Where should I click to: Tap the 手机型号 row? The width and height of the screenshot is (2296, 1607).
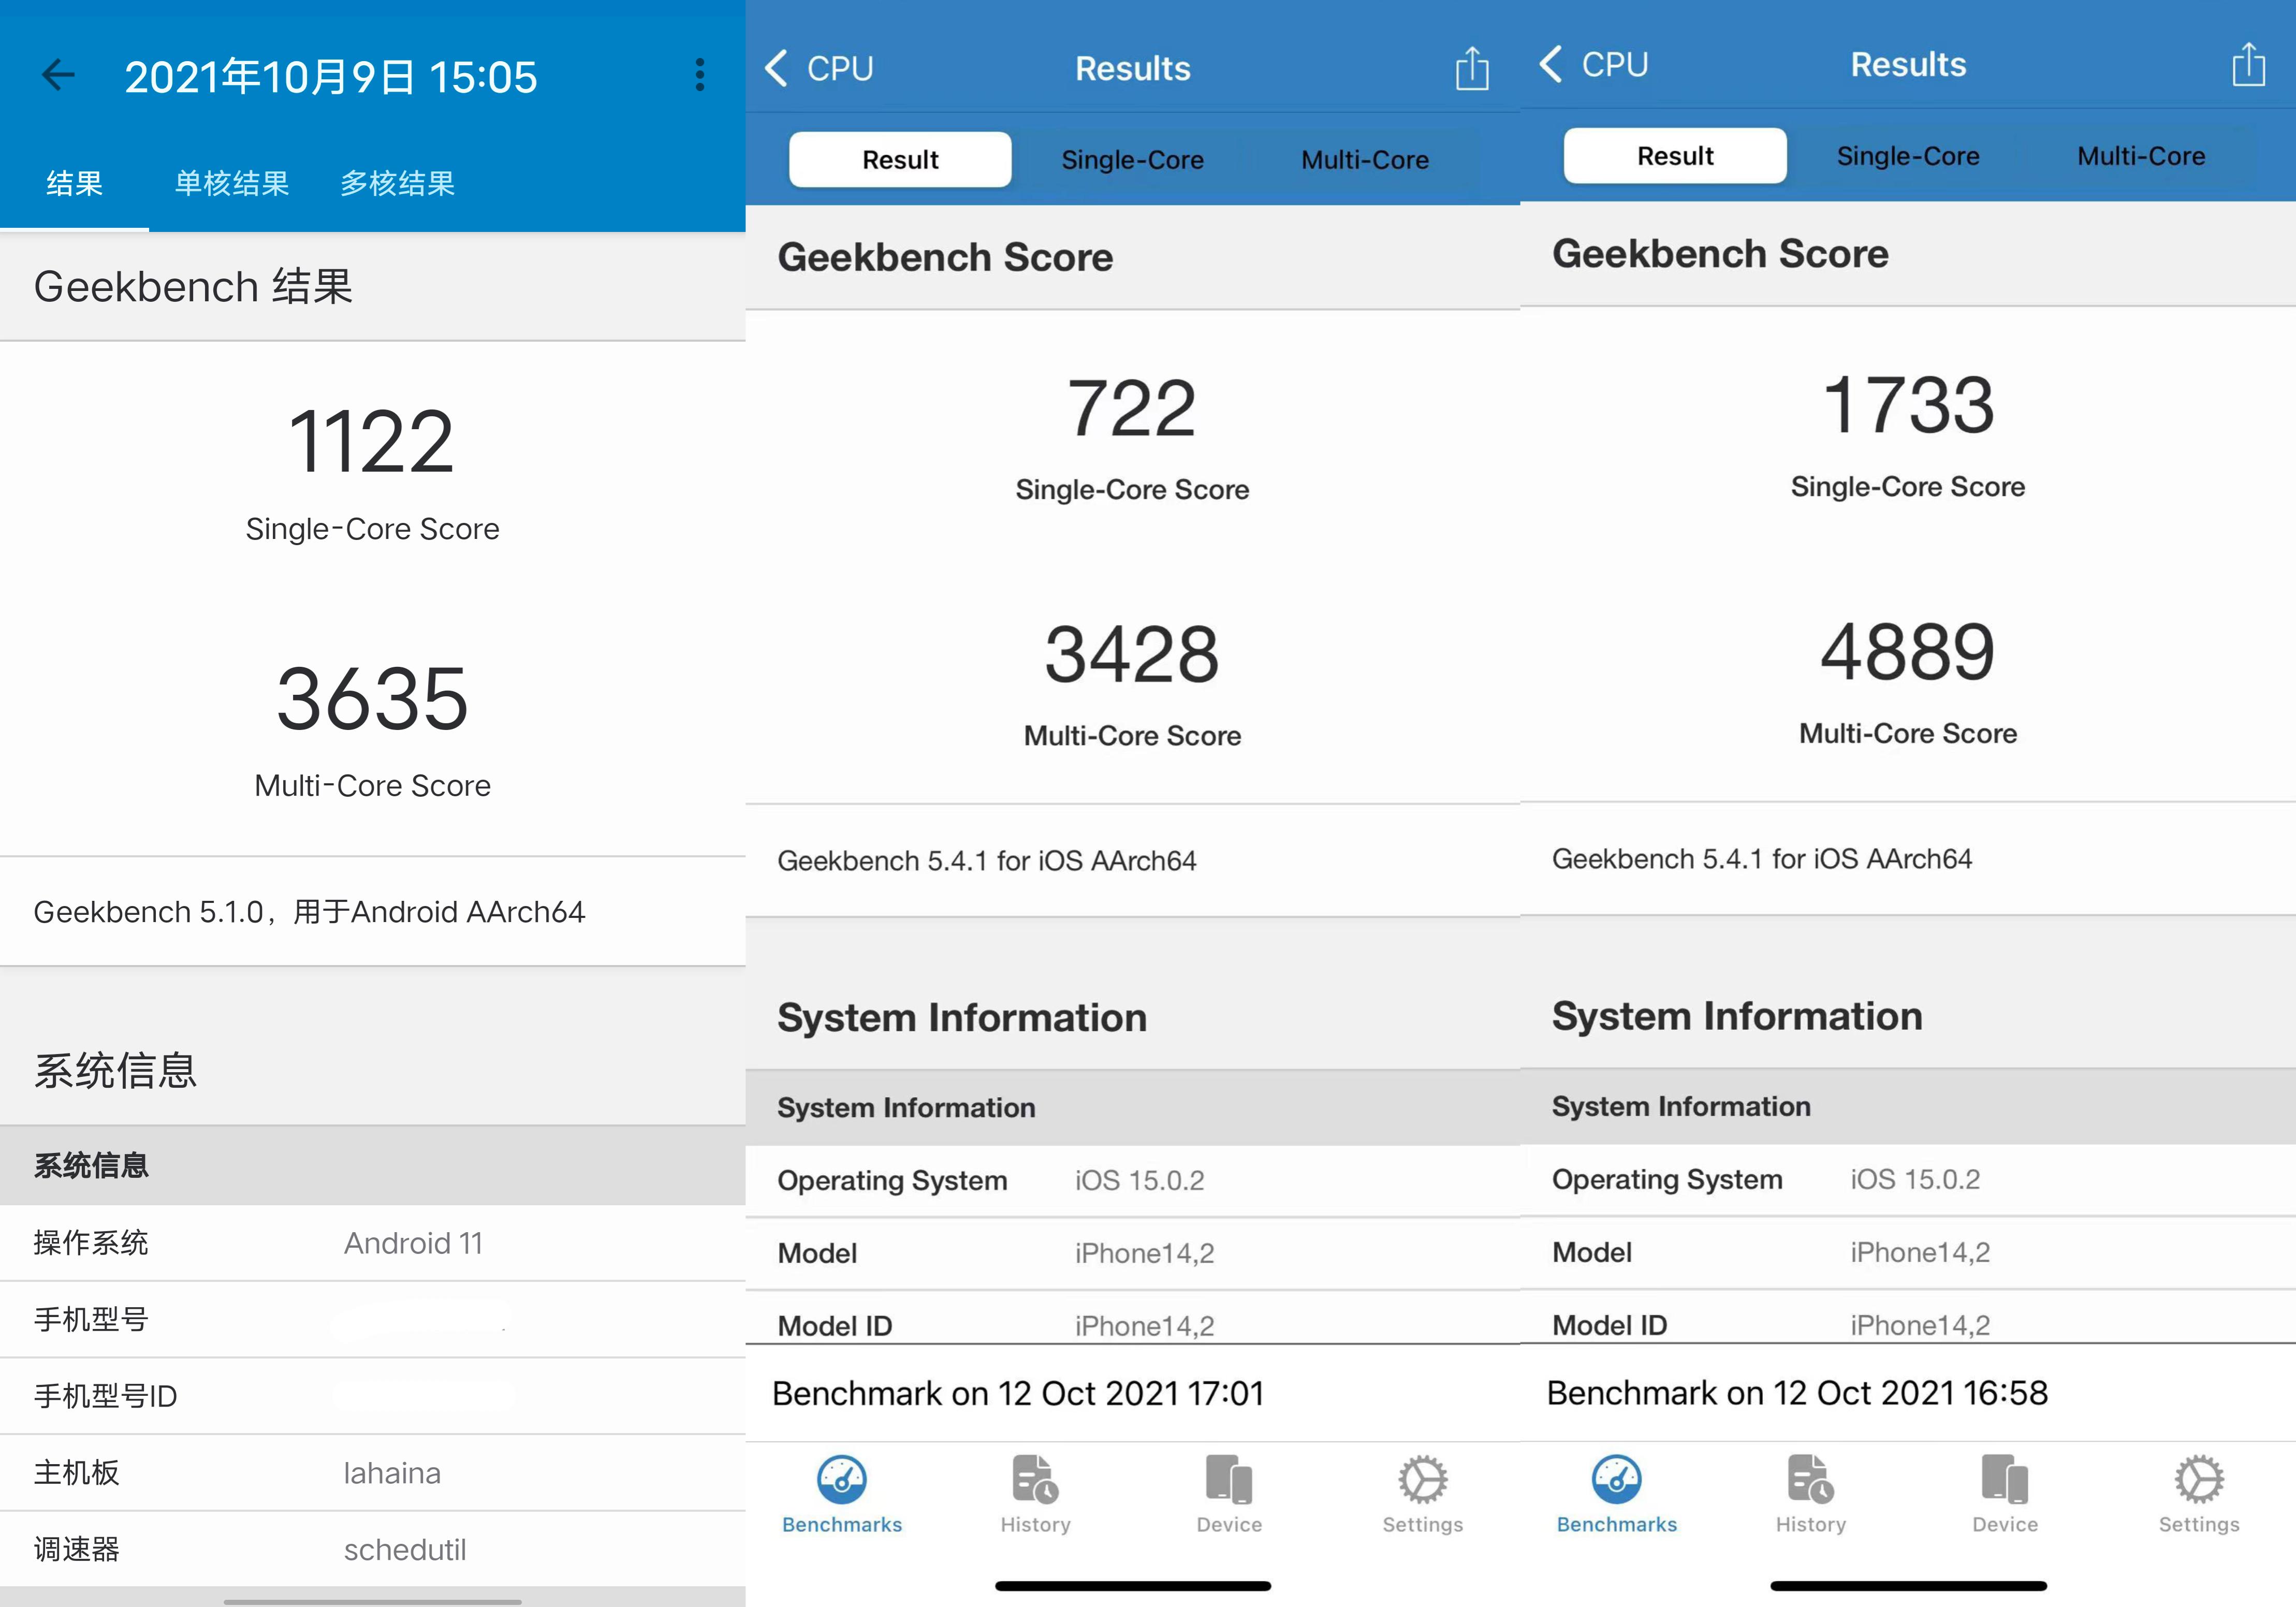[372, 1320]
